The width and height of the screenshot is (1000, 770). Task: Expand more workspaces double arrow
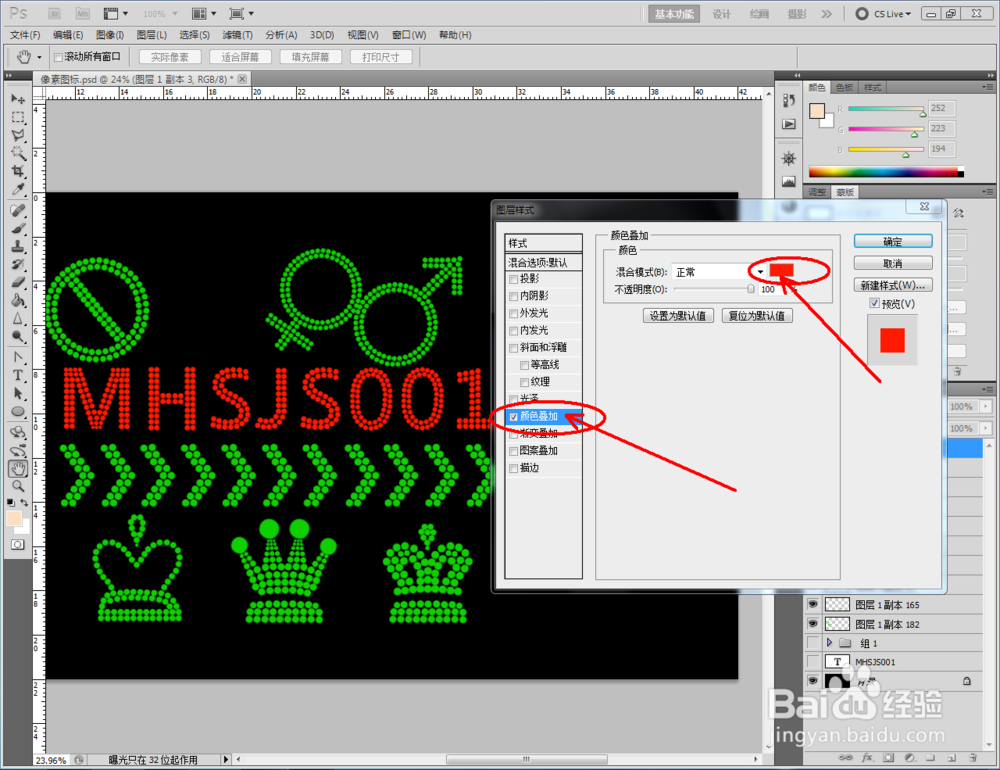coord(827,14)
